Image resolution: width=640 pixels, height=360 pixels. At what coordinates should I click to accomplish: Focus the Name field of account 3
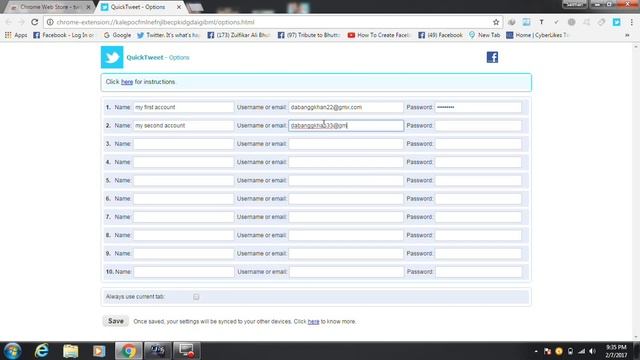click(x=184, y=144)
